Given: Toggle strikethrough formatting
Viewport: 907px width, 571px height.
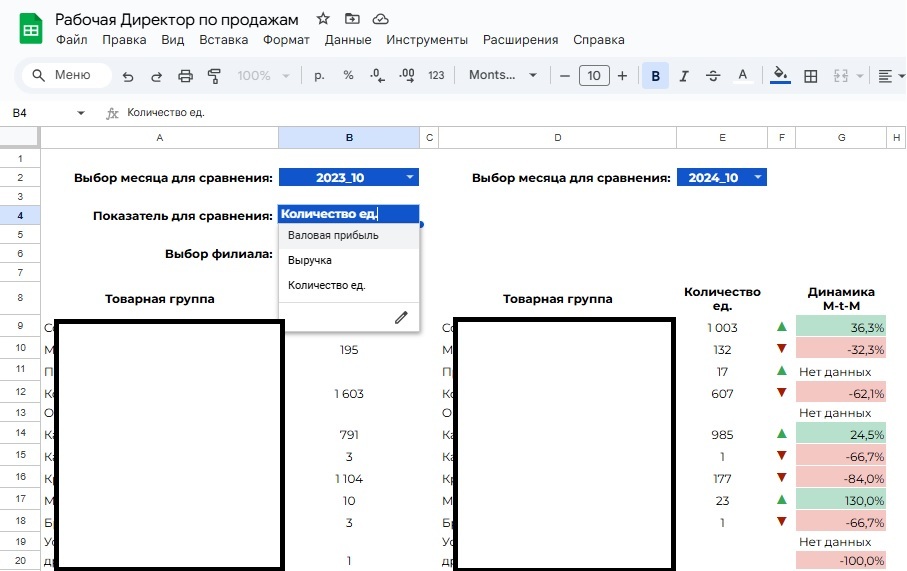Looking at the screenshot, I should click(x=713, y=76).
